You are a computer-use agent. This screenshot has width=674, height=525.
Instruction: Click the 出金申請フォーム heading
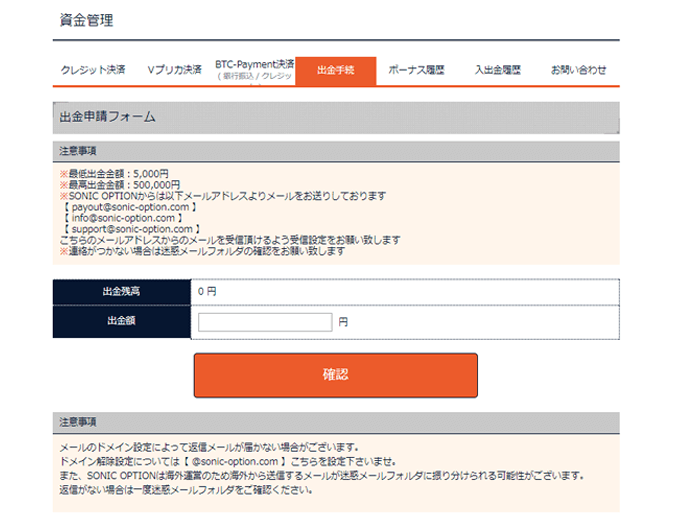(107, 117)
